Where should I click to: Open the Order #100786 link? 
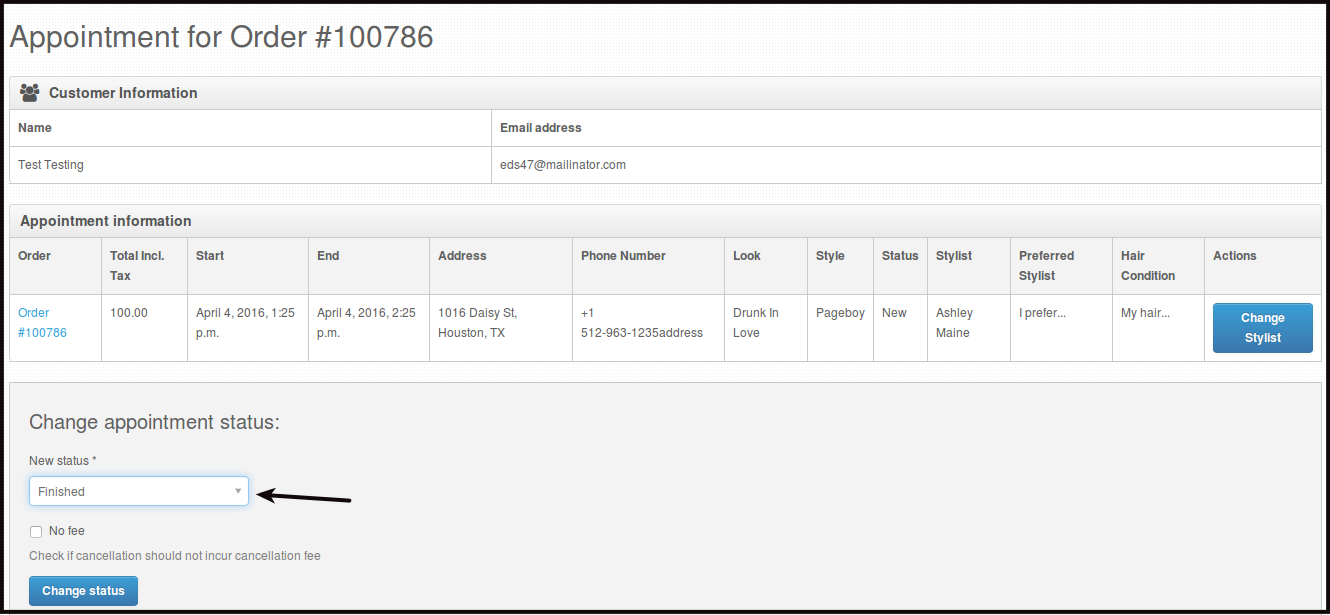tap(42, 323)
